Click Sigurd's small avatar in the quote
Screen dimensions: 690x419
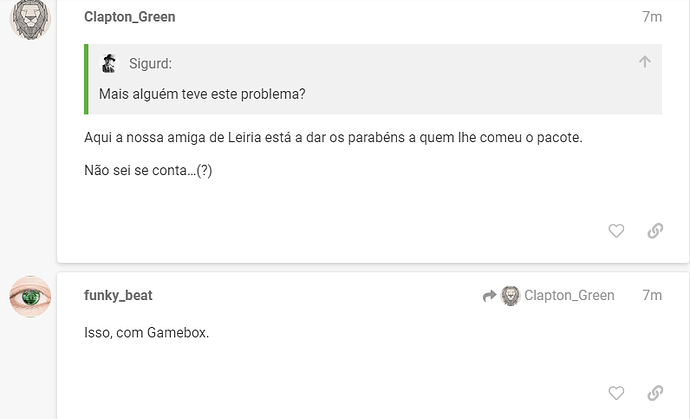109,63
